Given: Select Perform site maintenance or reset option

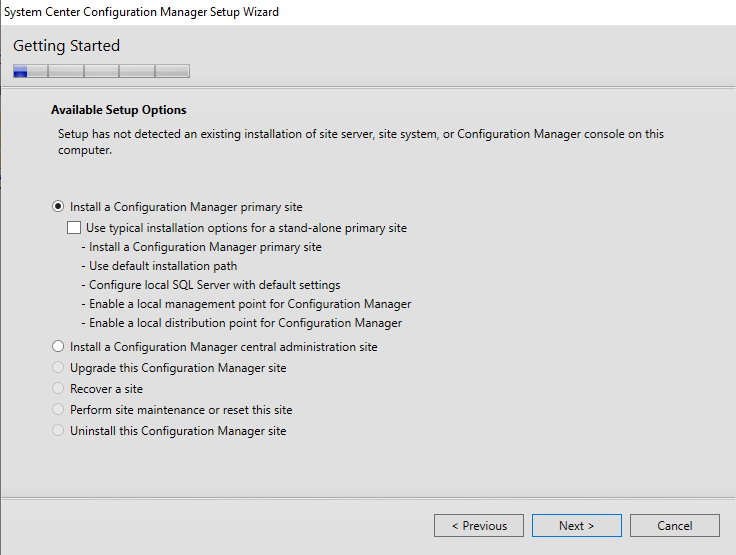Looking at the screenshot, I should 58,409.
